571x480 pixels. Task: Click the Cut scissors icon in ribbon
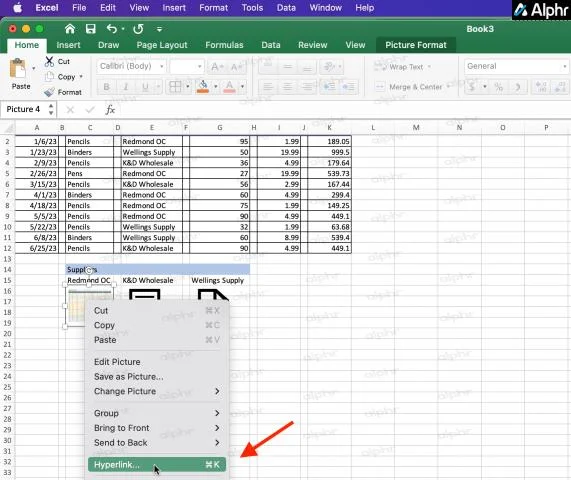(x=49, y=62)
